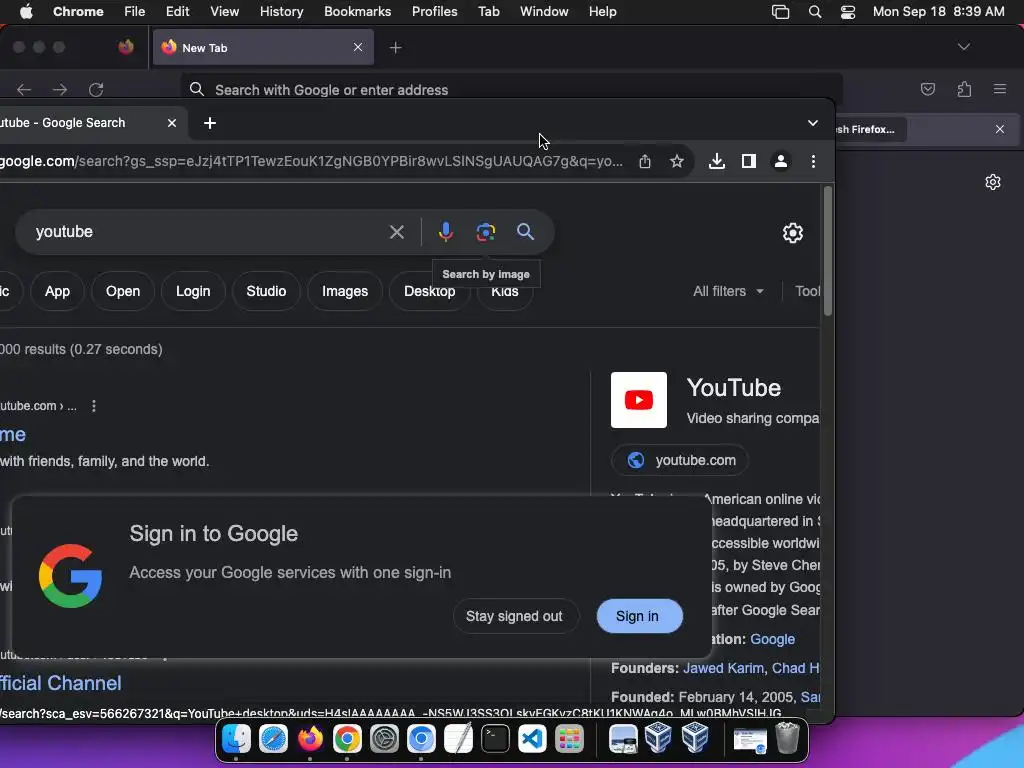
Task: Click Firefox back arrow
Action: (24, 89)
